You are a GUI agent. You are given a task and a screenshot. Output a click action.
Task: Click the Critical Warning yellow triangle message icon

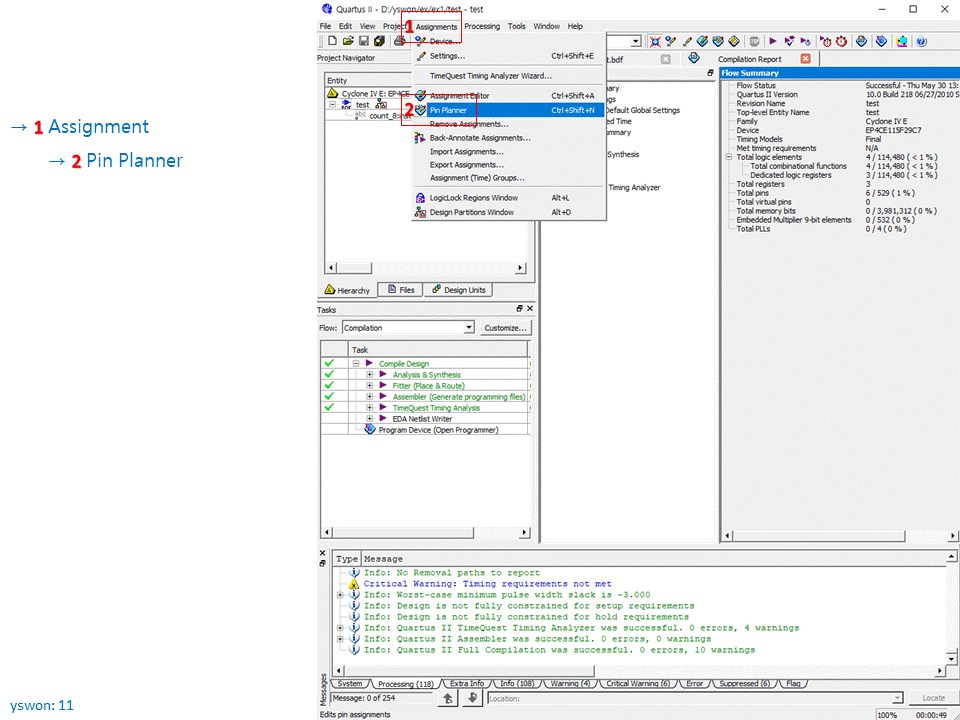pos(353,584)
